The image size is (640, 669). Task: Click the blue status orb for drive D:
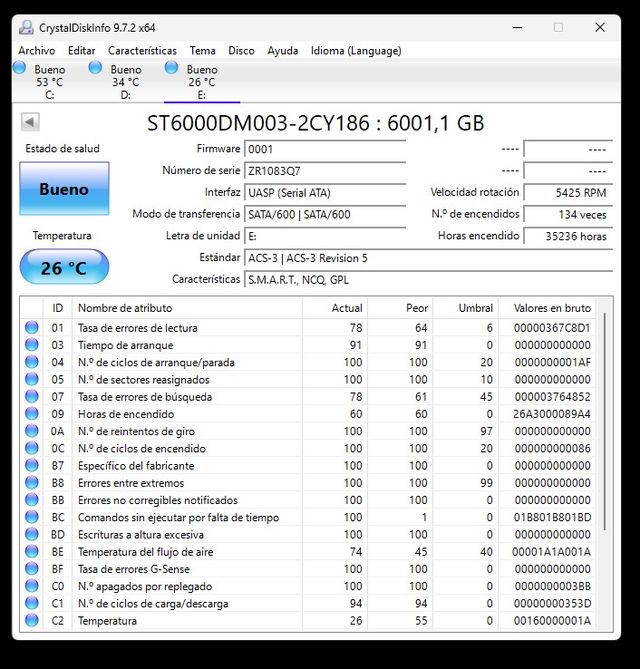pyautogui.click(x=95, y=67)
